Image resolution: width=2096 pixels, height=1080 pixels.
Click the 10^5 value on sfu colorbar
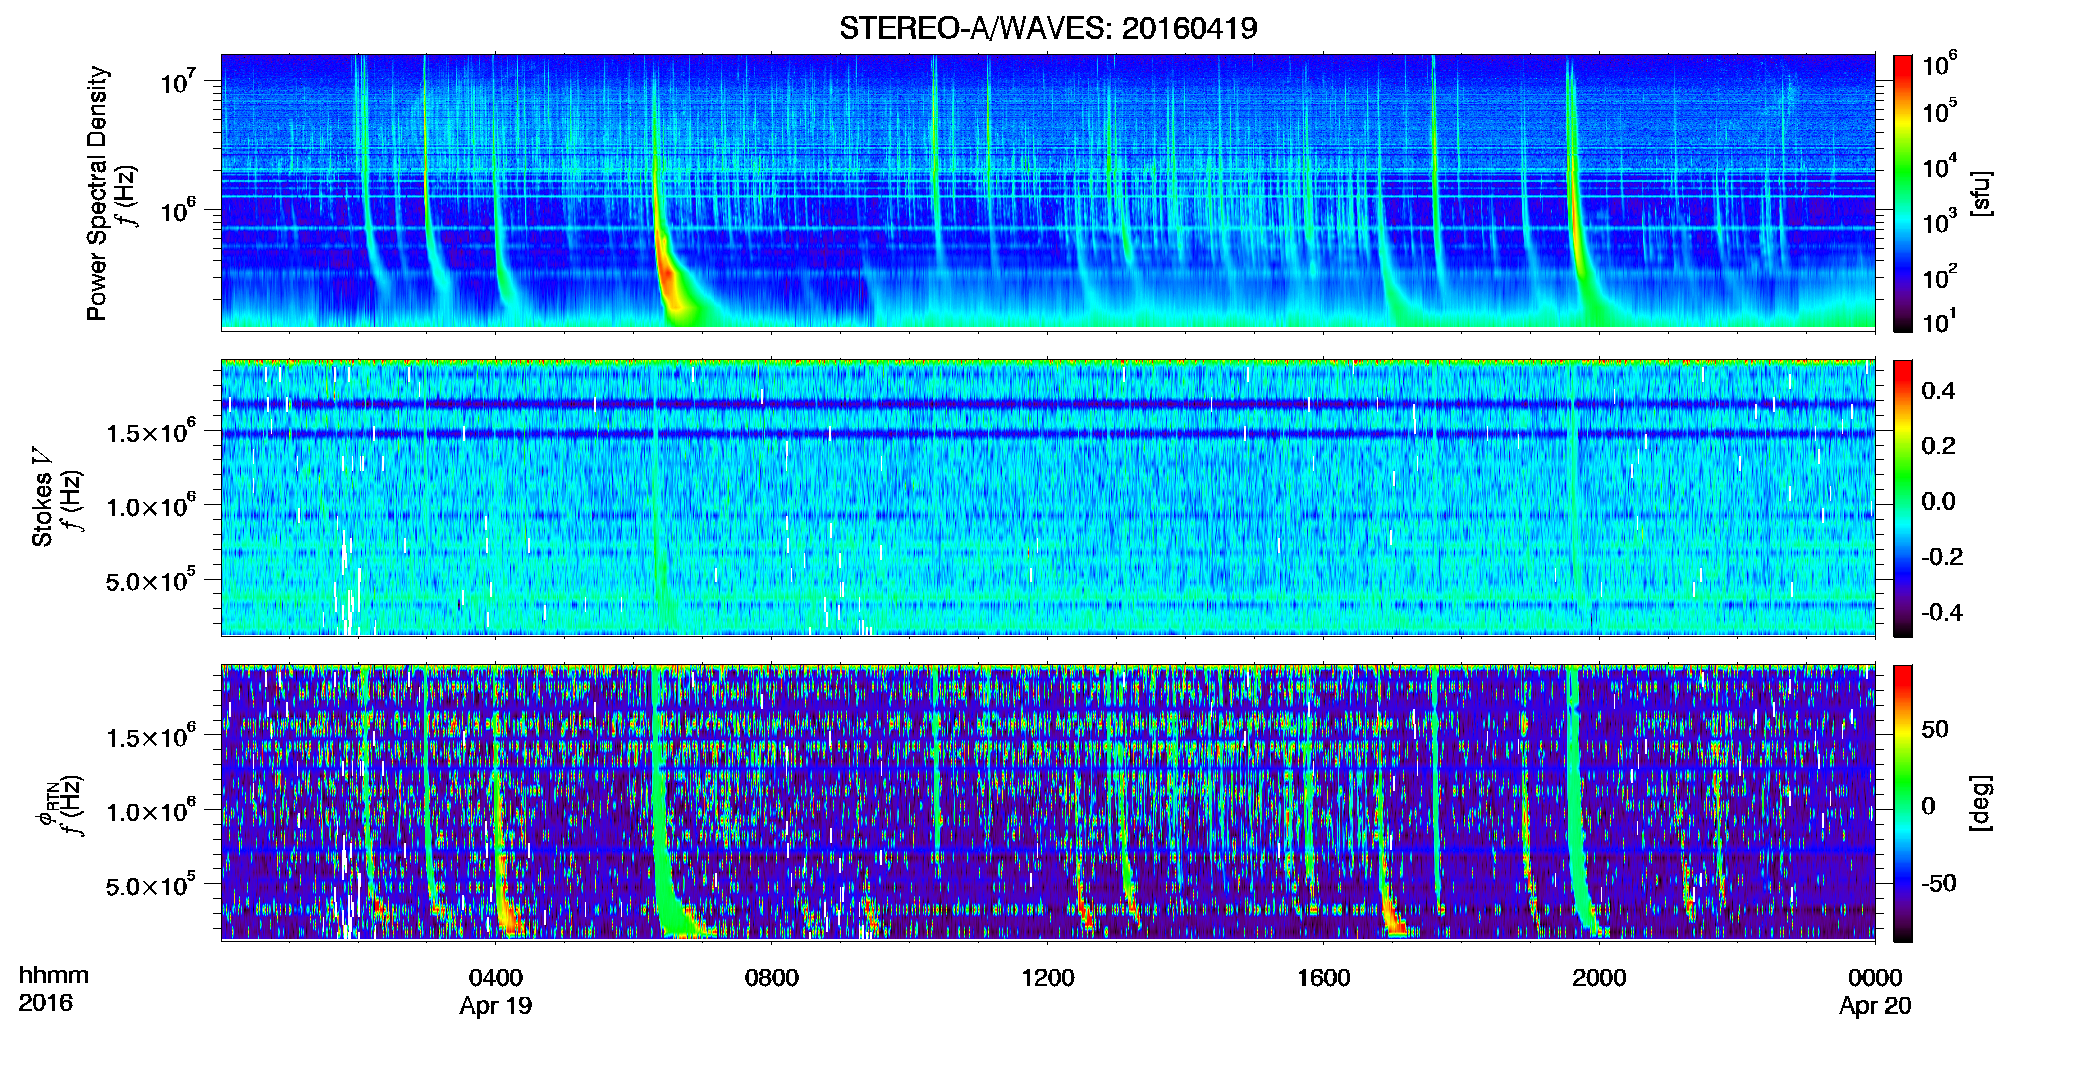click(x=1941, y=110)
